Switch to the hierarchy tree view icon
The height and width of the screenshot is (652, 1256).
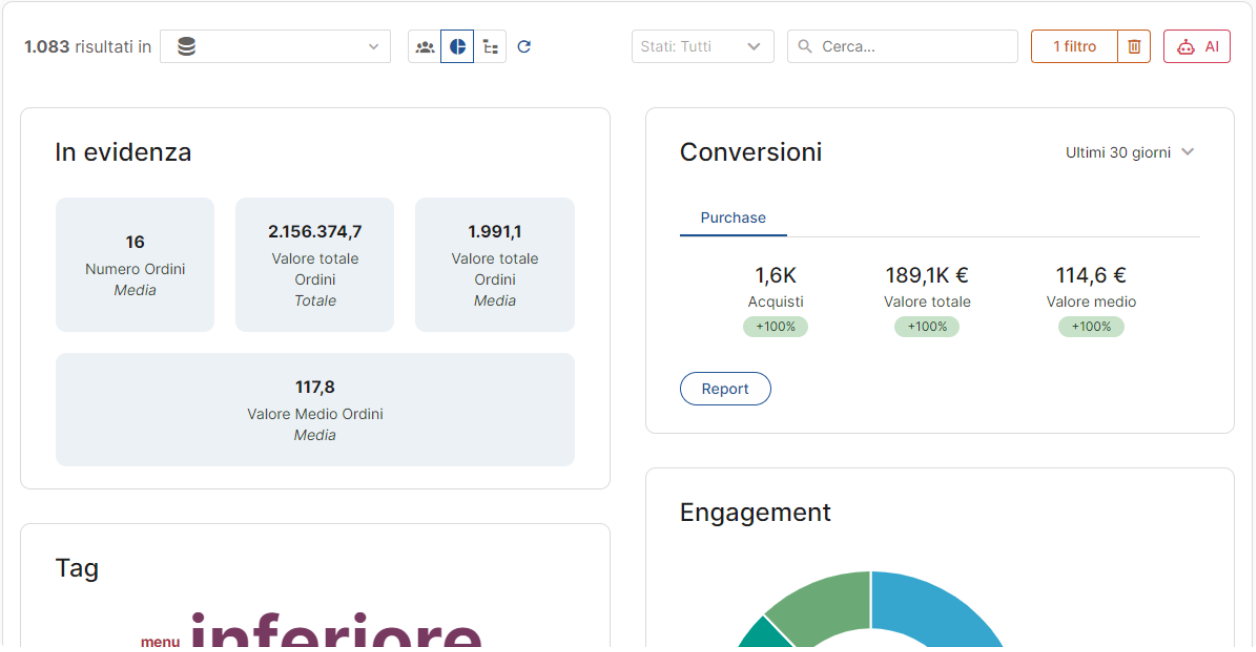coord(490,47)
